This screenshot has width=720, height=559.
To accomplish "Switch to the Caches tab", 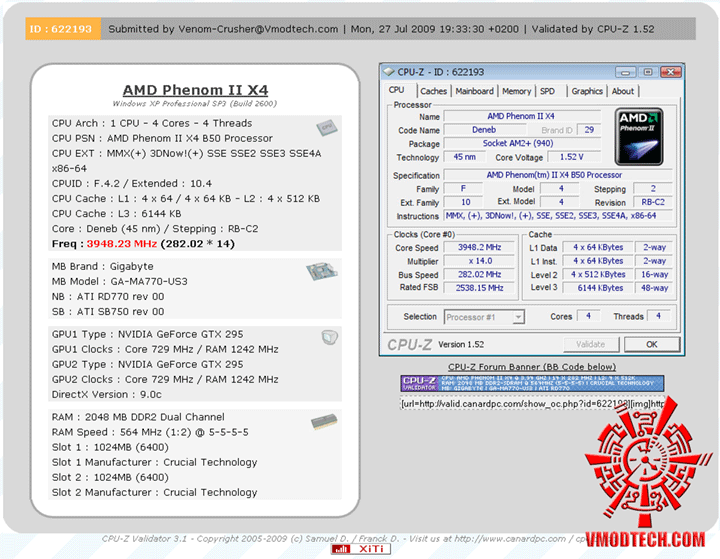I will (433, 91).
